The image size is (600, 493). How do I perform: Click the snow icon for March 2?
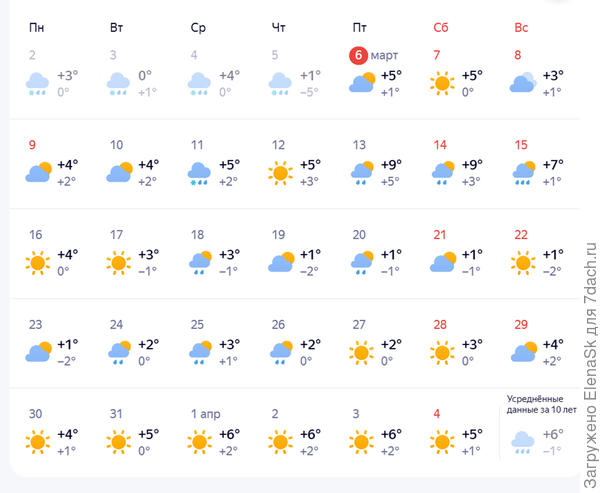[38, 83]
